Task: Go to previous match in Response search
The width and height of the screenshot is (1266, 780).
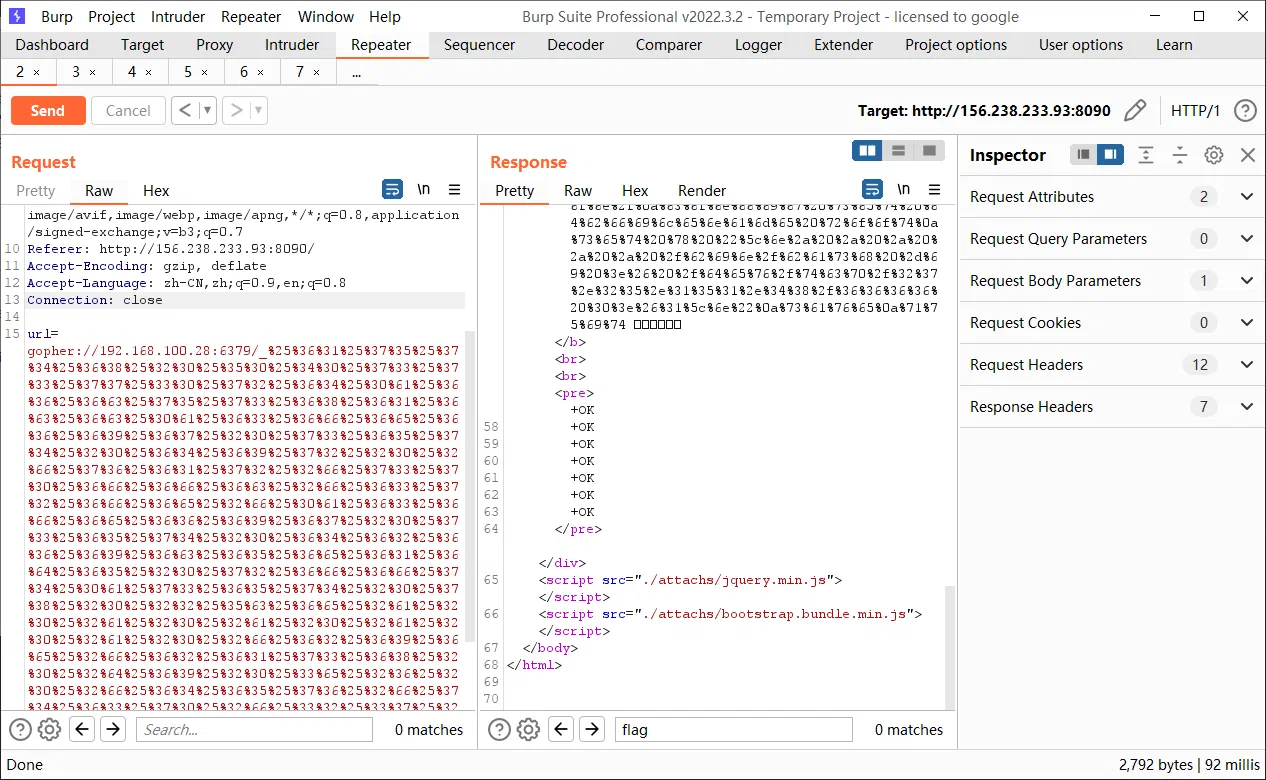Action: tap(561, 729)
